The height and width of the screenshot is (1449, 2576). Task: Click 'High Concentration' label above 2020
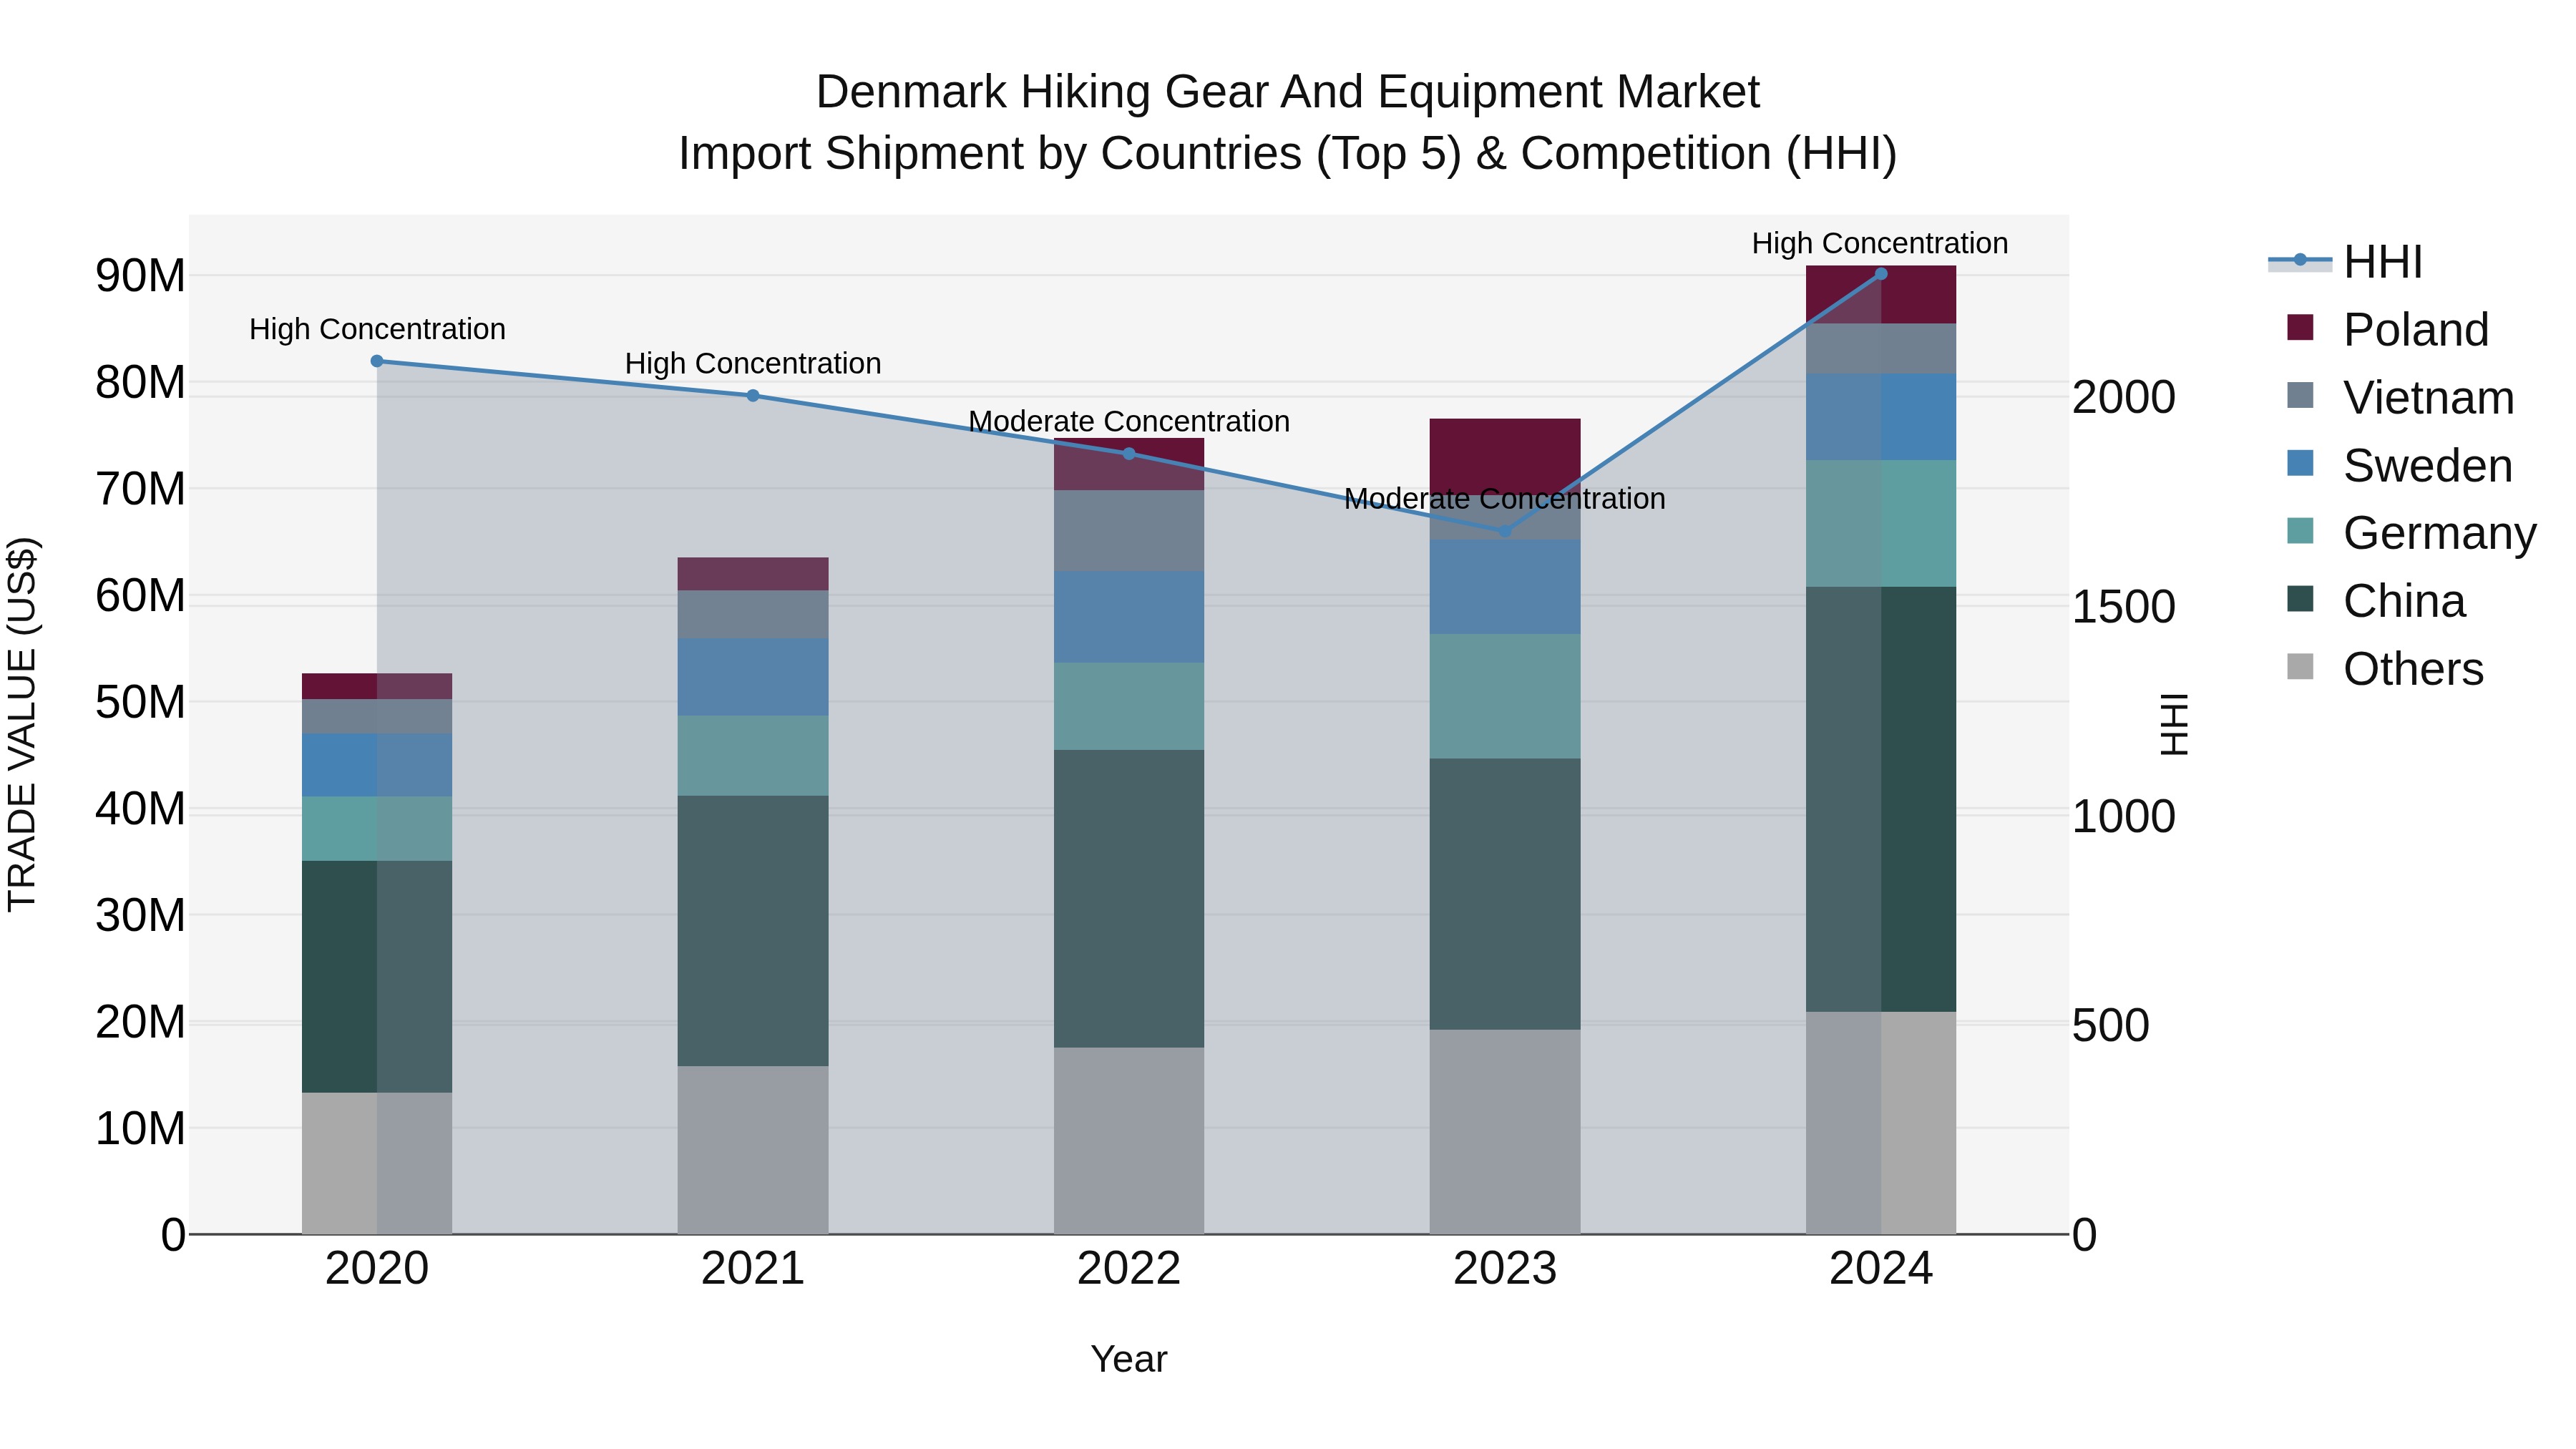click(377, 329)
